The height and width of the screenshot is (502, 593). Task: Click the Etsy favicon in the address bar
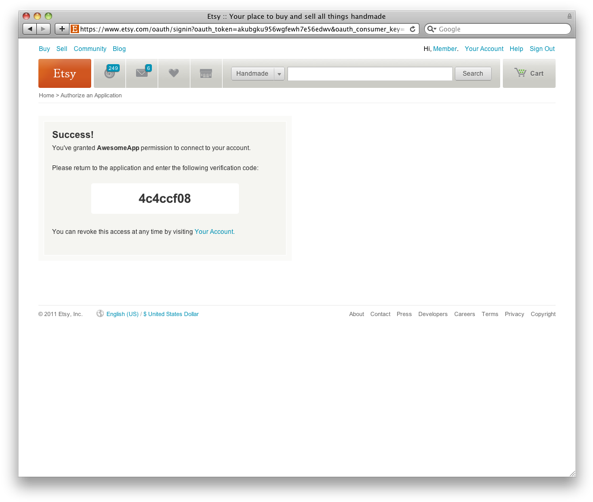pos(75,29)
